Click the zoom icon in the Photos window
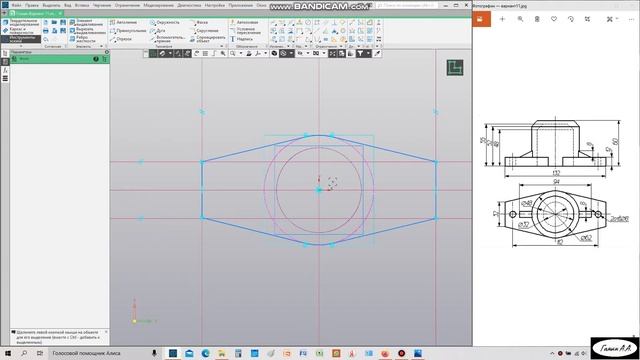The height and width of the screenshot is (360, 640). (520, 19)
